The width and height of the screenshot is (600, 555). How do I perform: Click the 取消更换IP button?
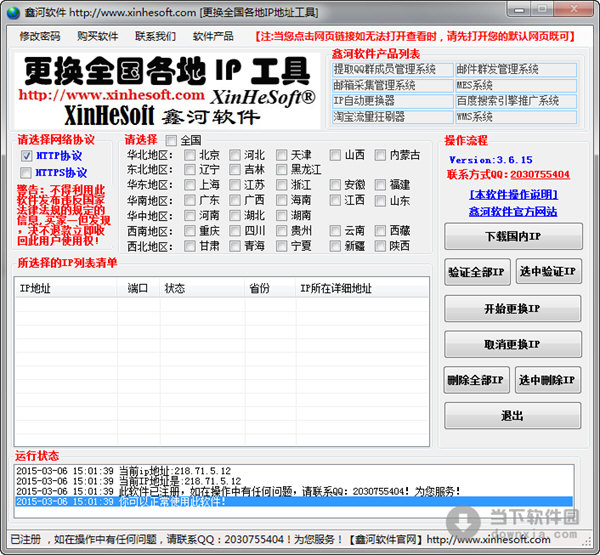click(513, 344)
